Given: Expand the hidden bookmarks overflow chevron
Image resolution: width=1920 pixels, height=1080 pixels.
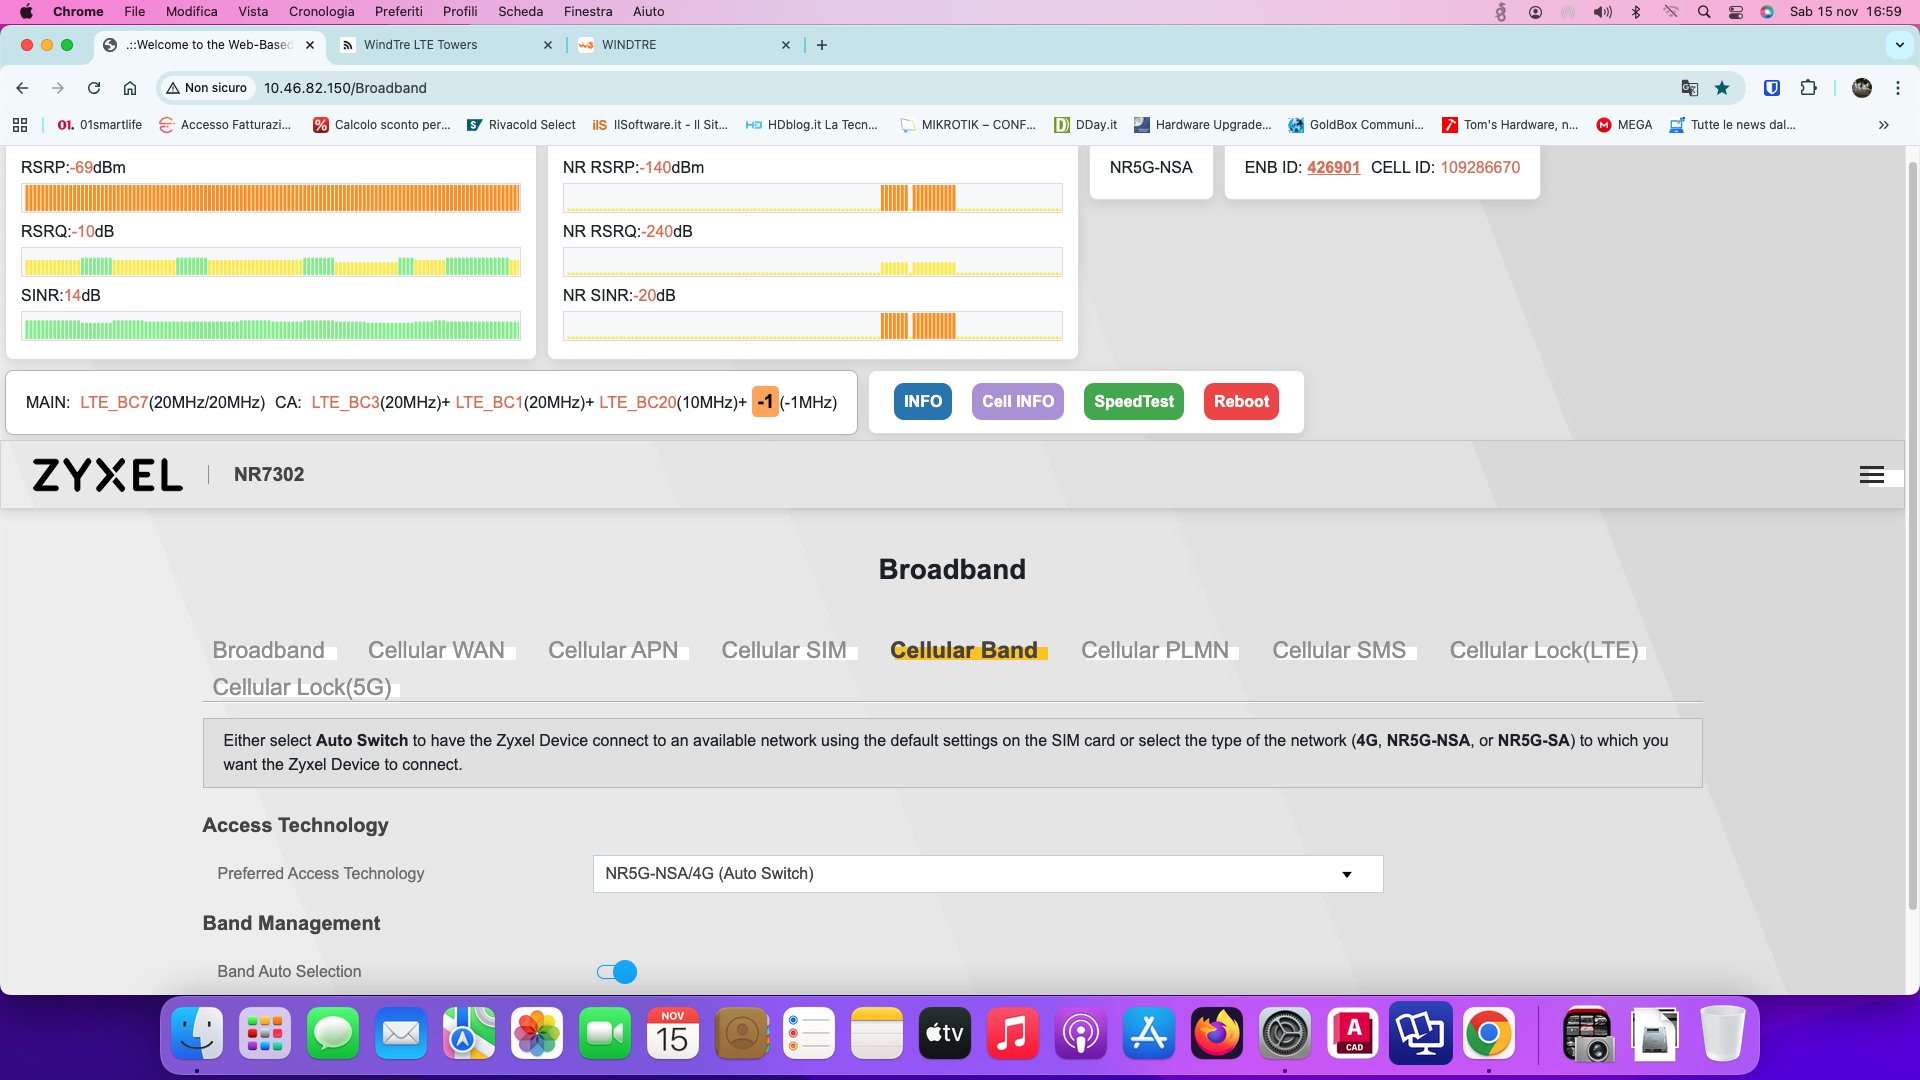Looking at the screenshot, I should (x=1883, y=125).
